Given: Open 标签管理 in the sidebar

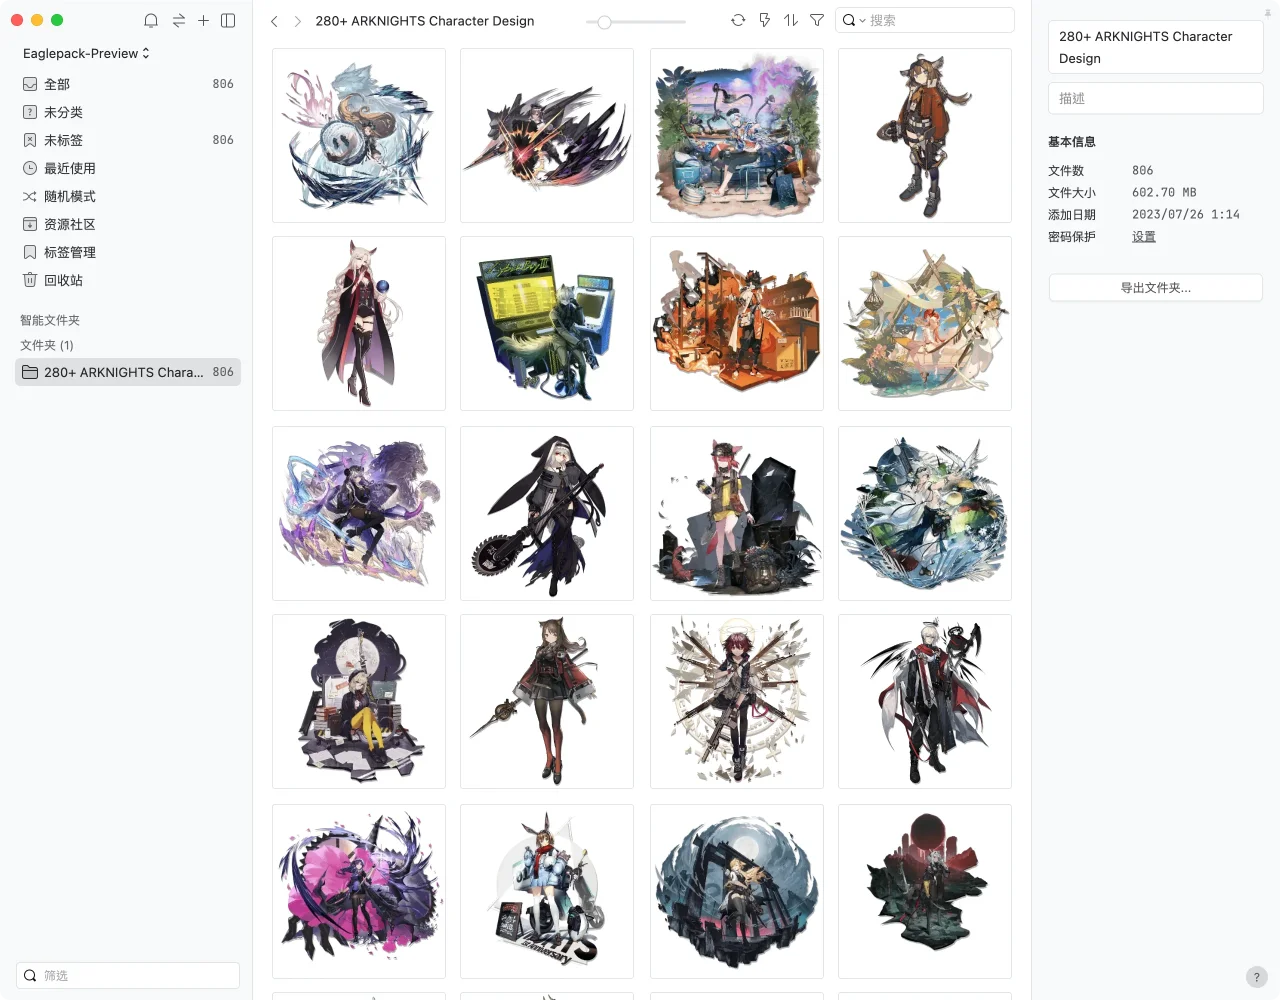Looking at the screenshot, I should pyautogui.click(x=127, y=252).
